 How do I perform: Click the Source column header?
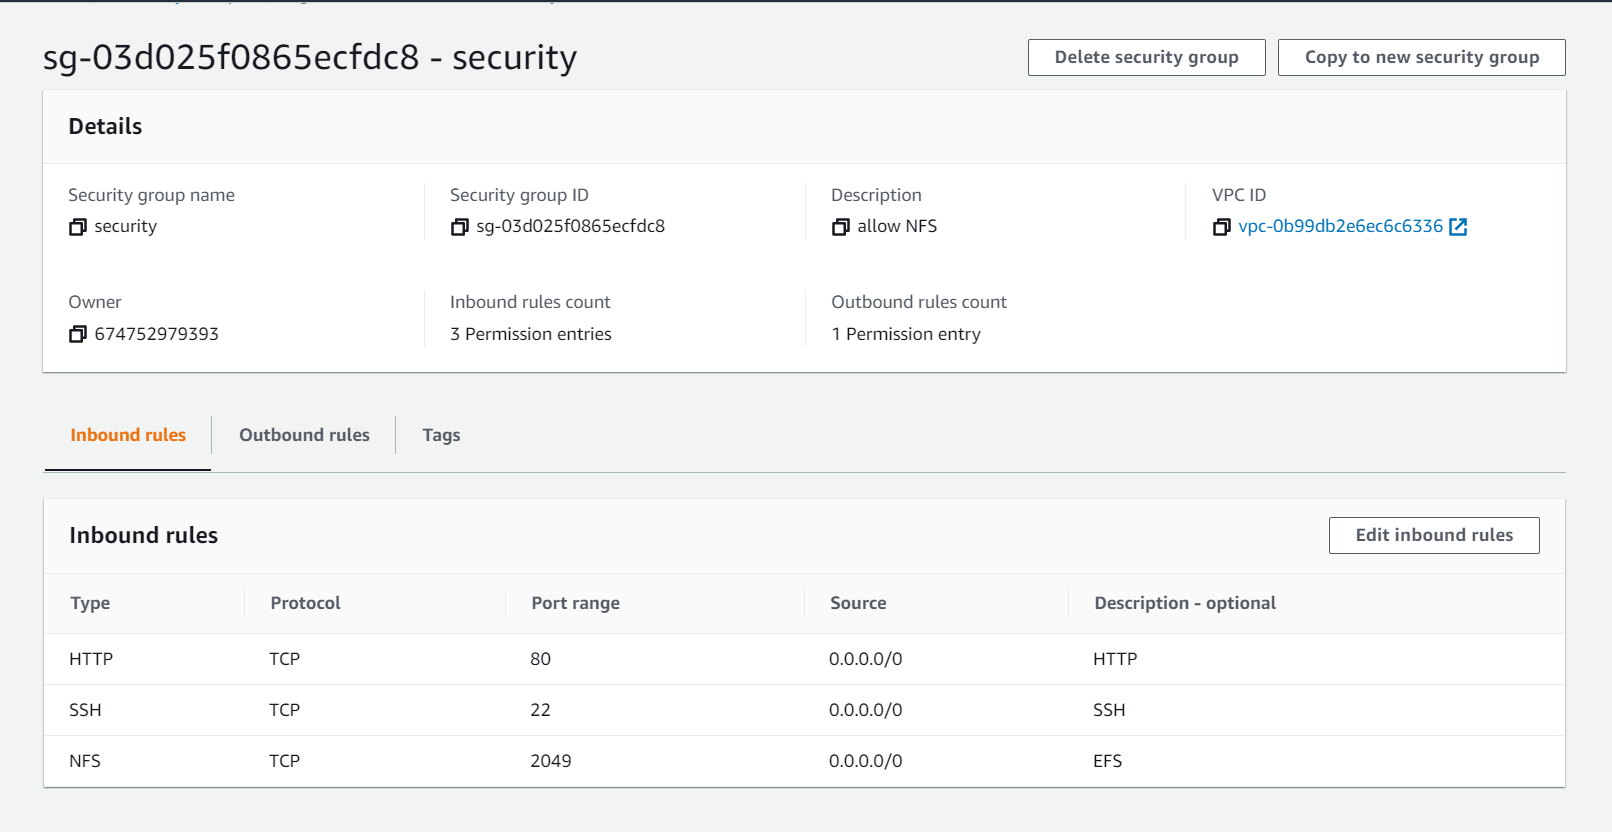coord(858,603)
